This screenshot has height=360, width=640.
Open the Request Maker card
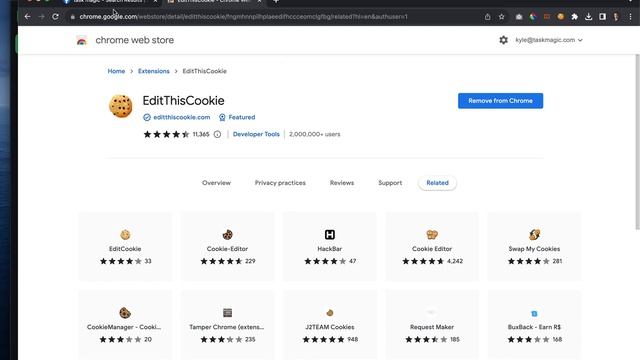(432, 325)
